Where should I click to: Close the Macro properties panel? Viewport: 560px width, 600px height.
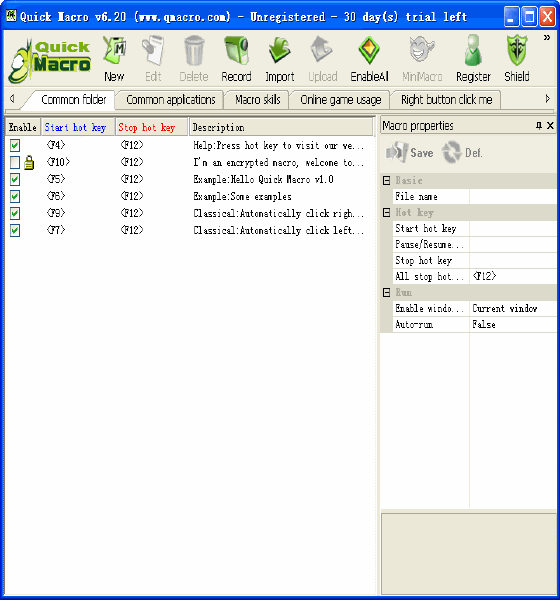(550, 126)
